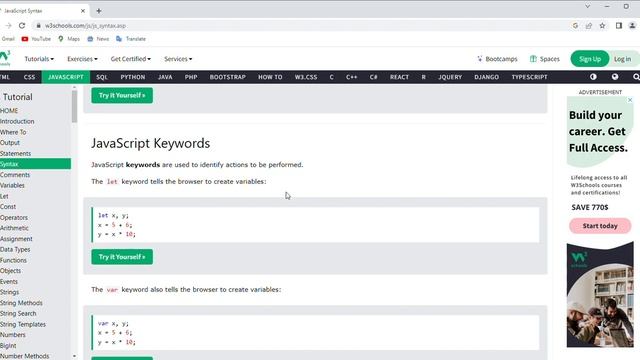Select CSS in the top navbar

pos(29,77)
